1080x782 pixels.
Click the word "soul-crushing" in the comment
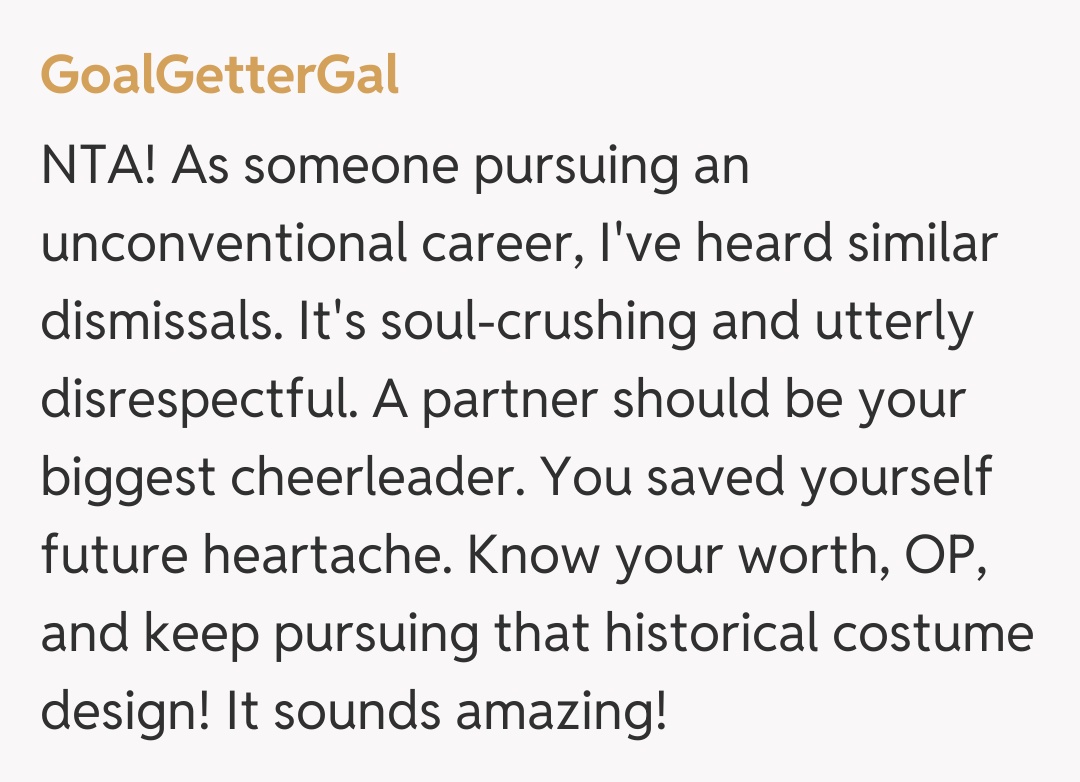click(526, 322)
